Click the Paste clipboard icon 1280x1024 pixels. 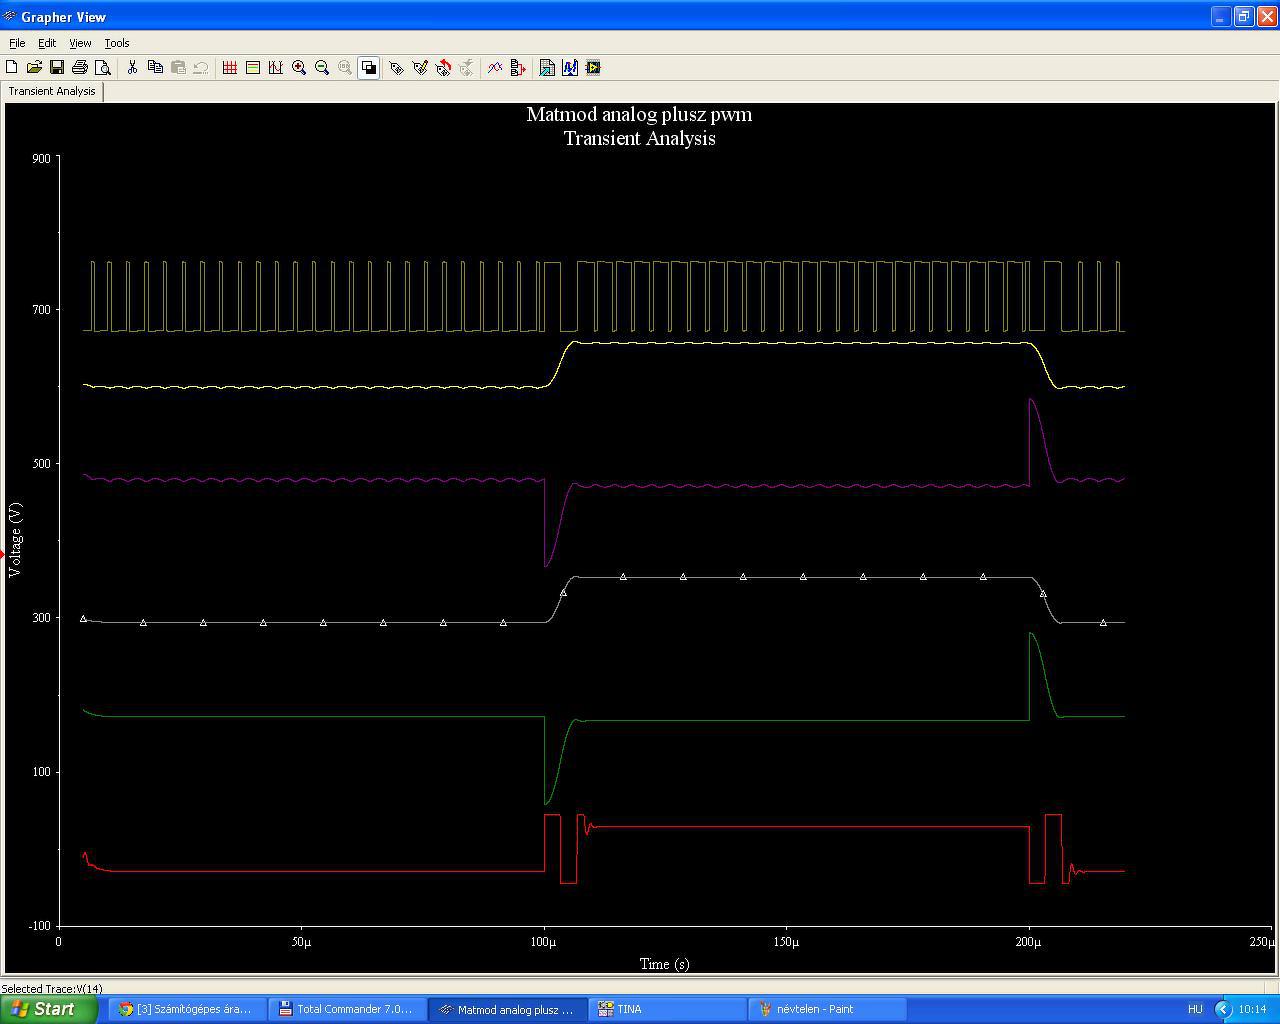click(x=178, y=67)
